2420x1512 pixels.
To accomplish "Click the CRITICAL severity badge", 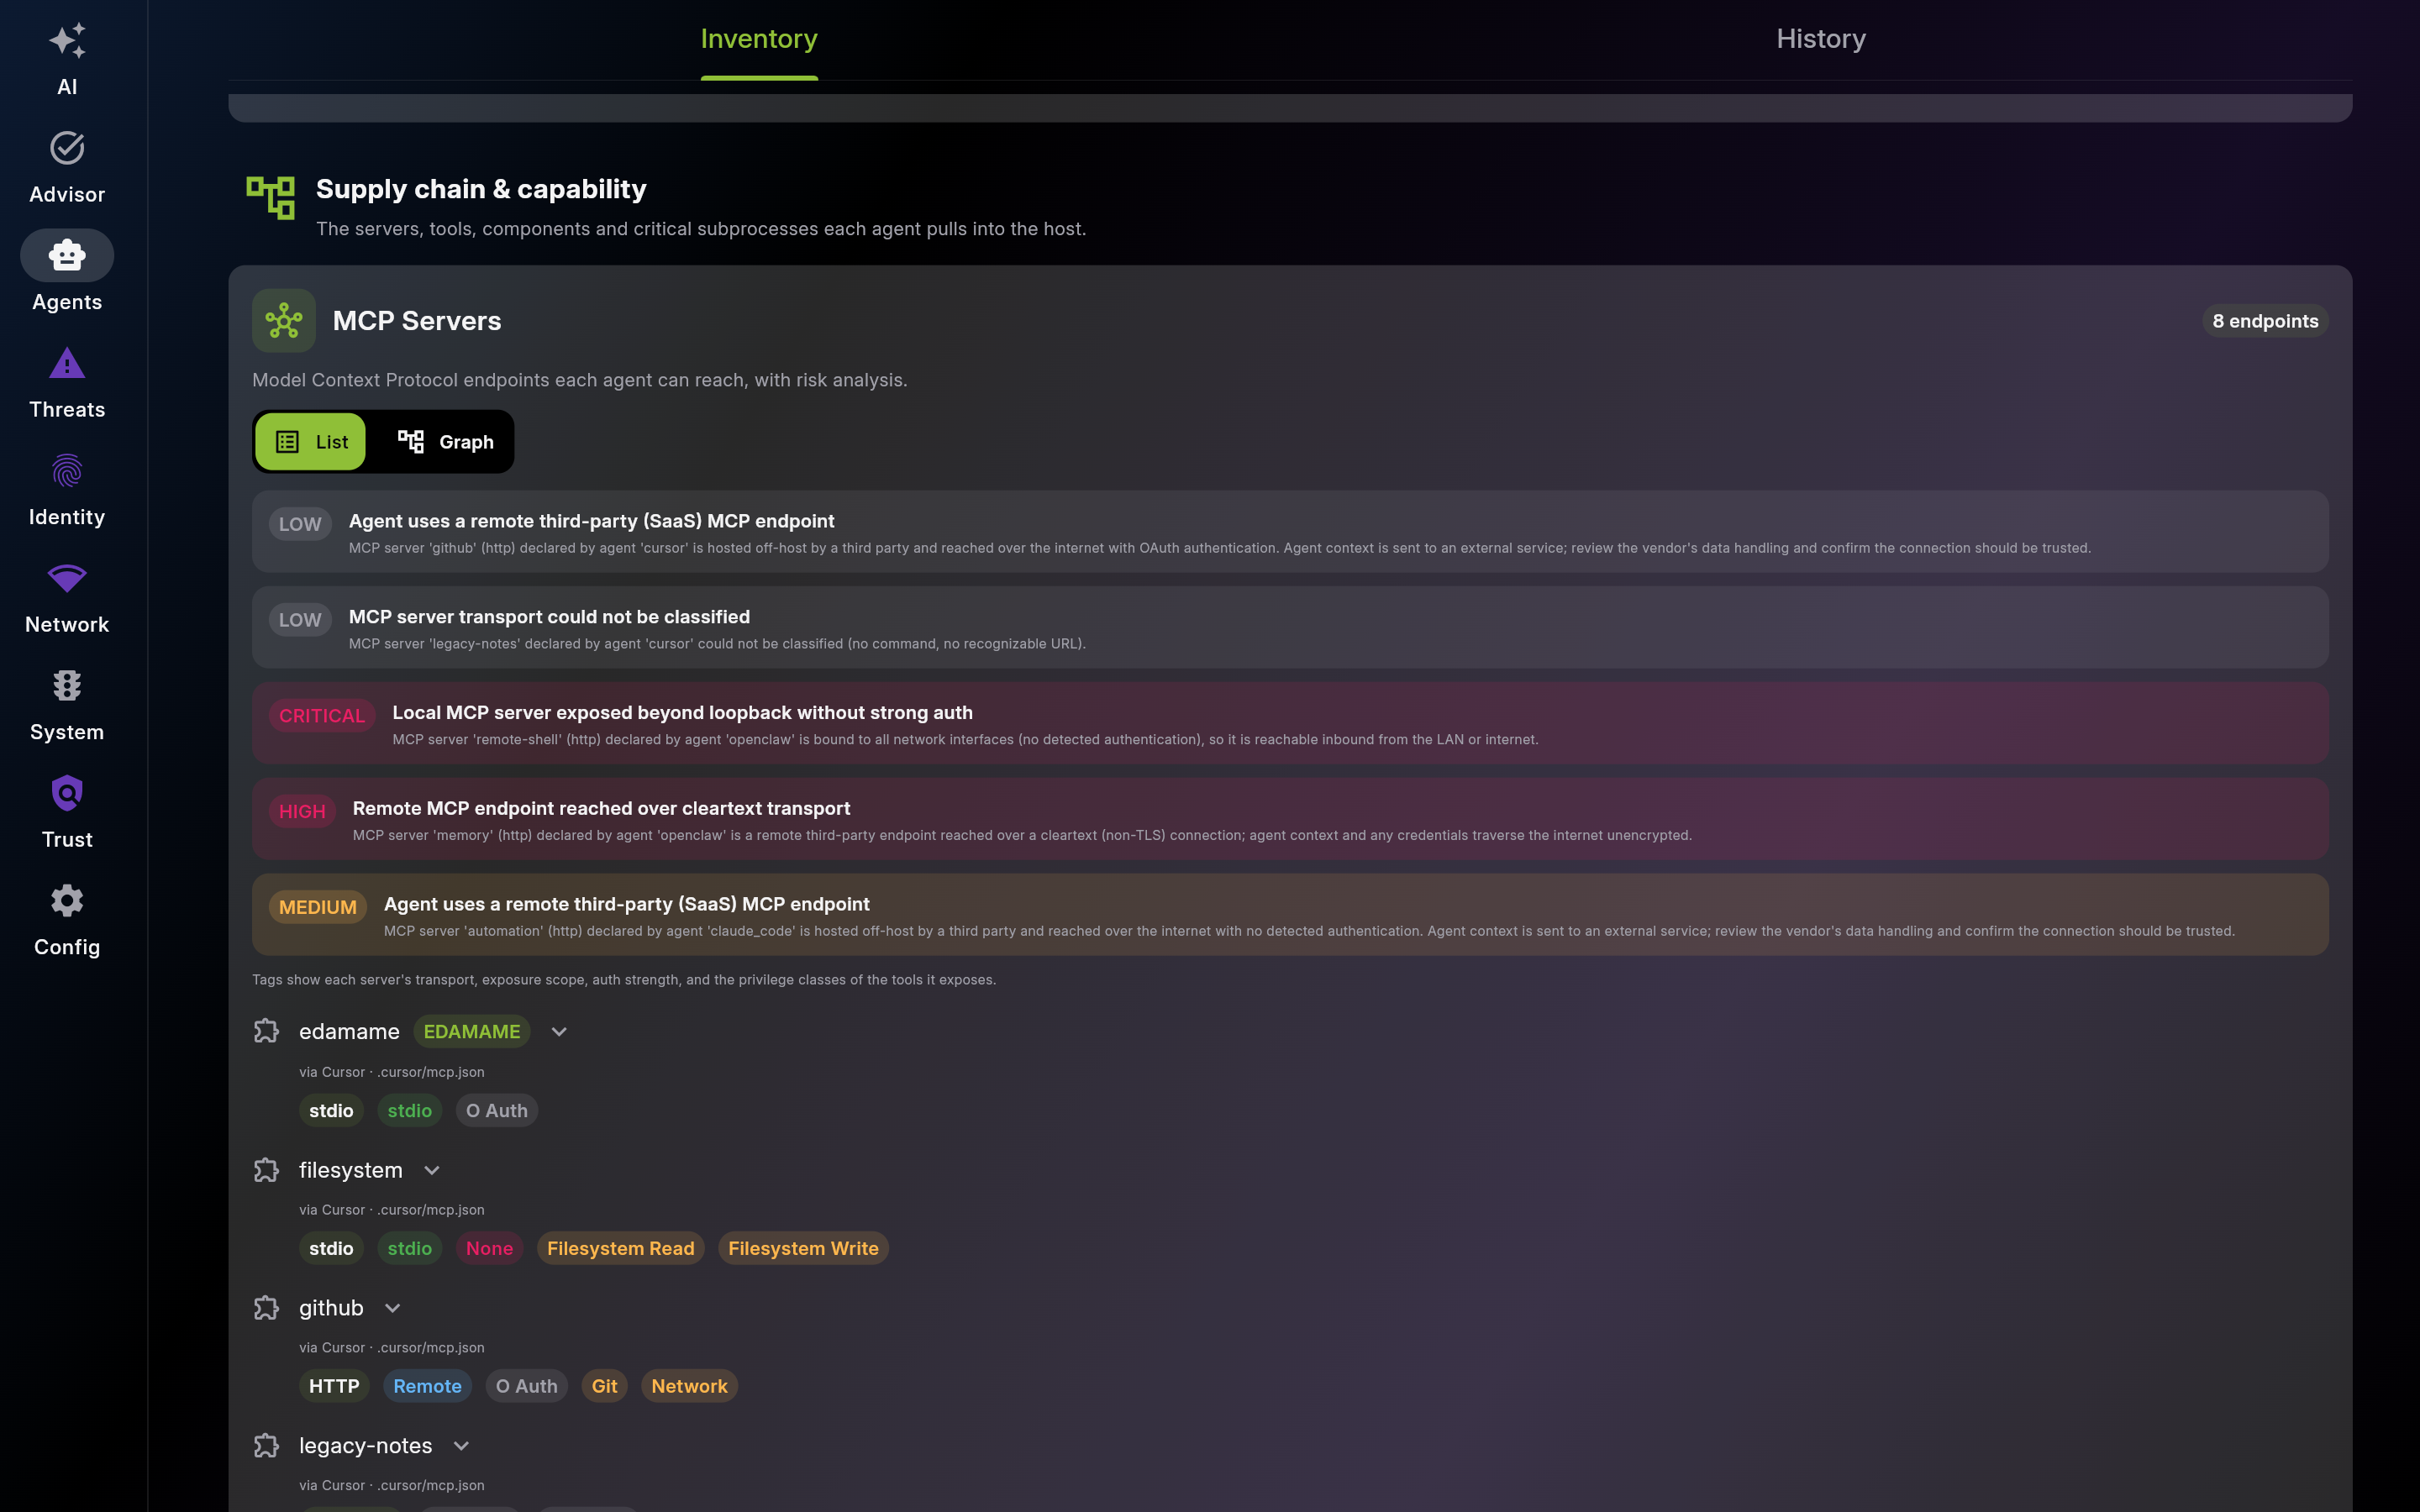I will (322, 716).
